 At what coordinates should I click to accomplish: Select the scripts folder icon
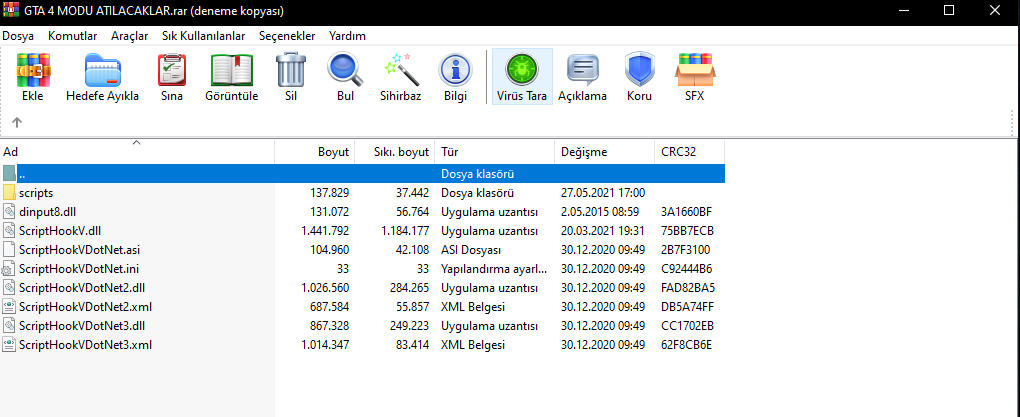[x=9, y=193]
